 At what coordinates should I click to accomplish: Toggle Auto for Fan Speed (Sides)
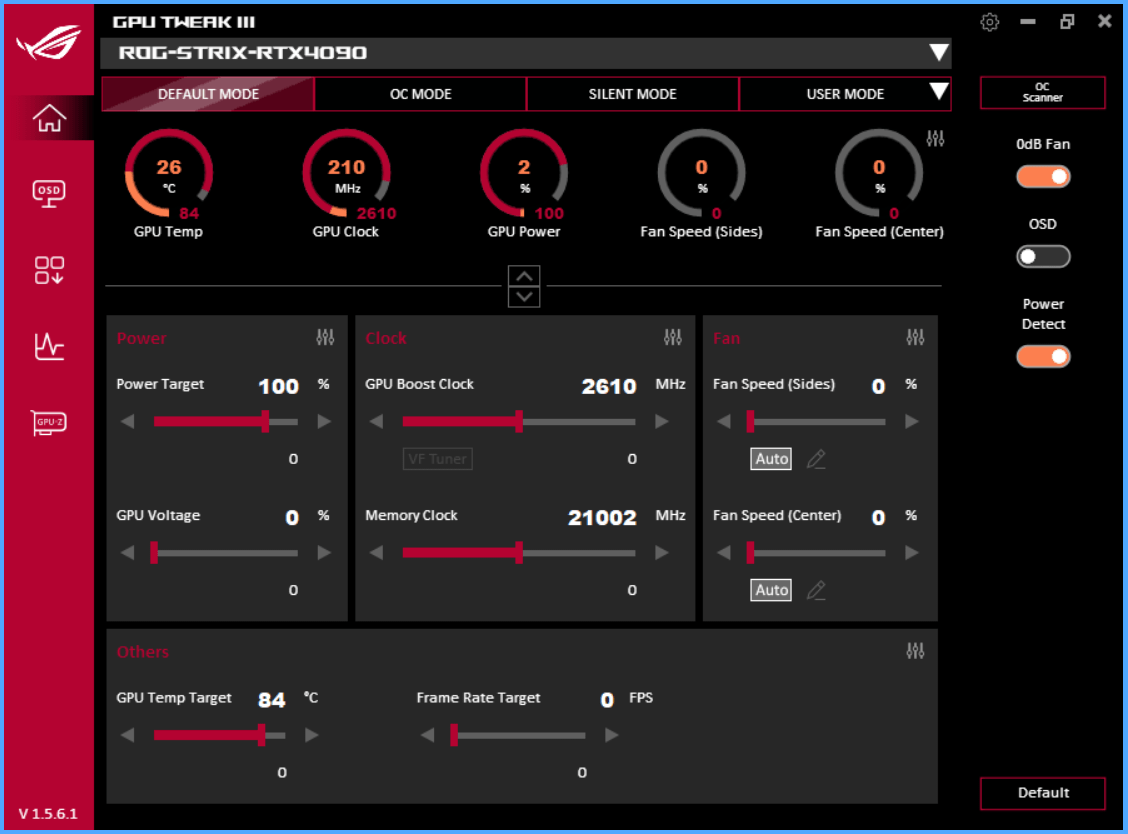[x=771, y=458]
